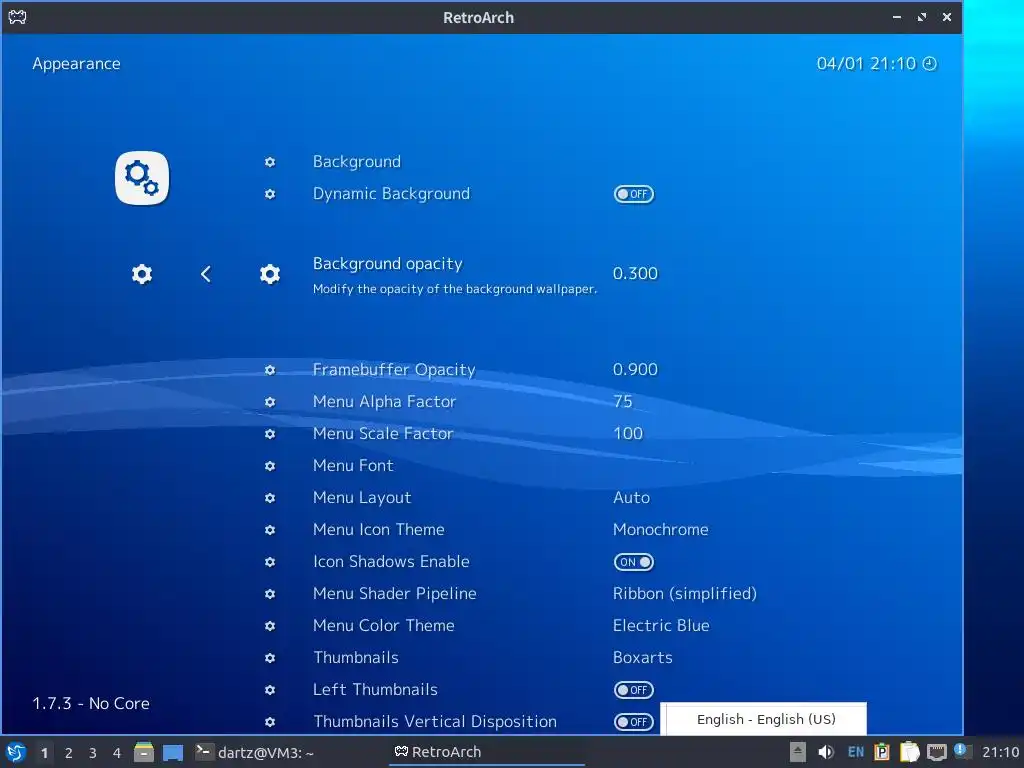Screen dimensions: 1024x768
Task: Click gear icon next to Menu Shader Pipeline
Action: coord(270,594)
